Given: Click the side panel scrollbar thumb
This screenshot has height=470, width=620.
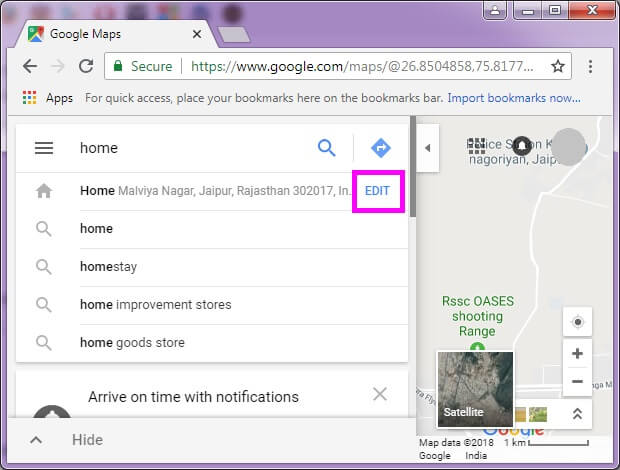Looking at the screenshot, I should (x=413, y=166).
